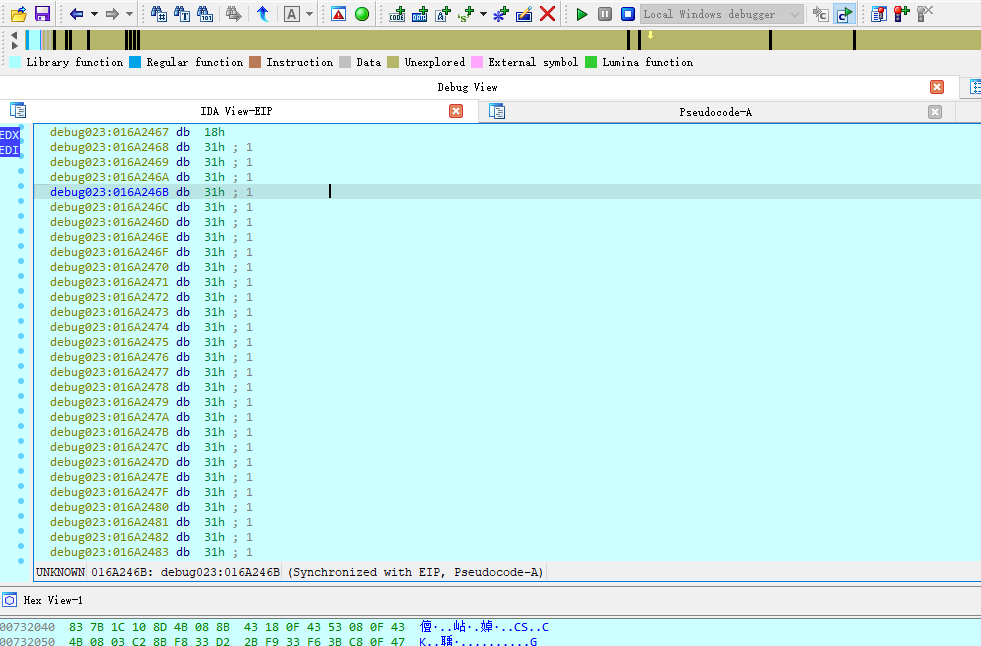Expand the dropdown beside the 's' plus icon
This screenshot has height=646, width=981.
pyautogui.click(x=483, y=14)
